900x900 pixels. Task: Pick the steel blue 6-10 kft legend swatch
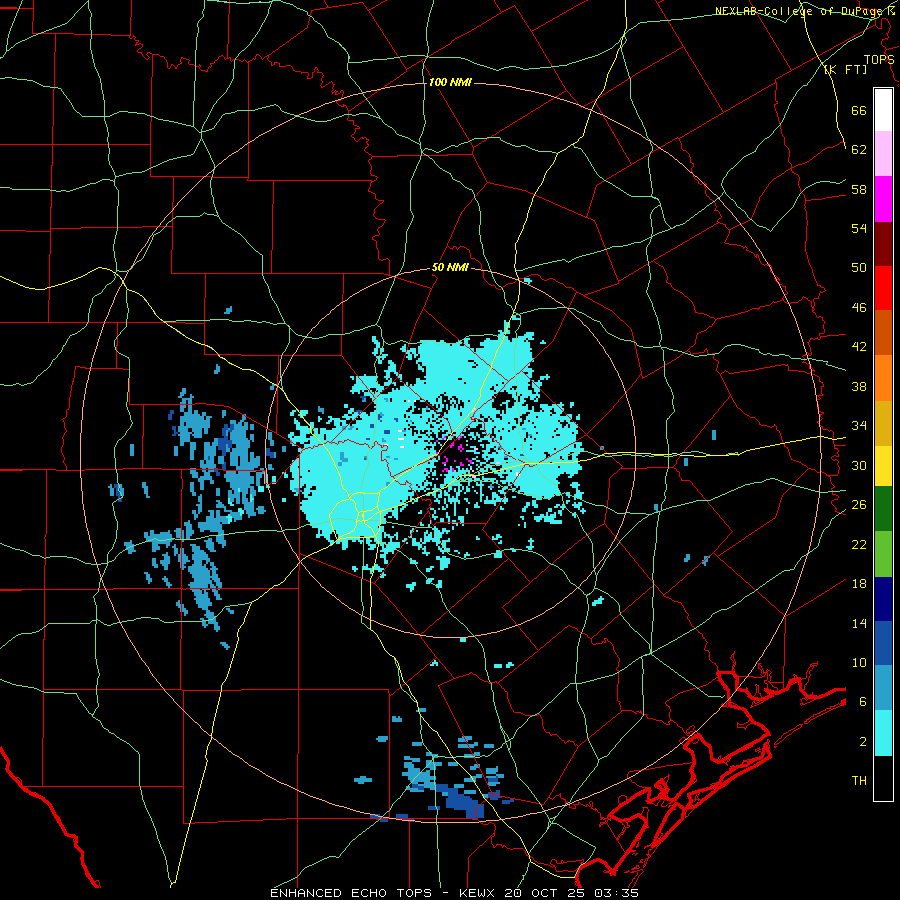(x=883, y=688)
